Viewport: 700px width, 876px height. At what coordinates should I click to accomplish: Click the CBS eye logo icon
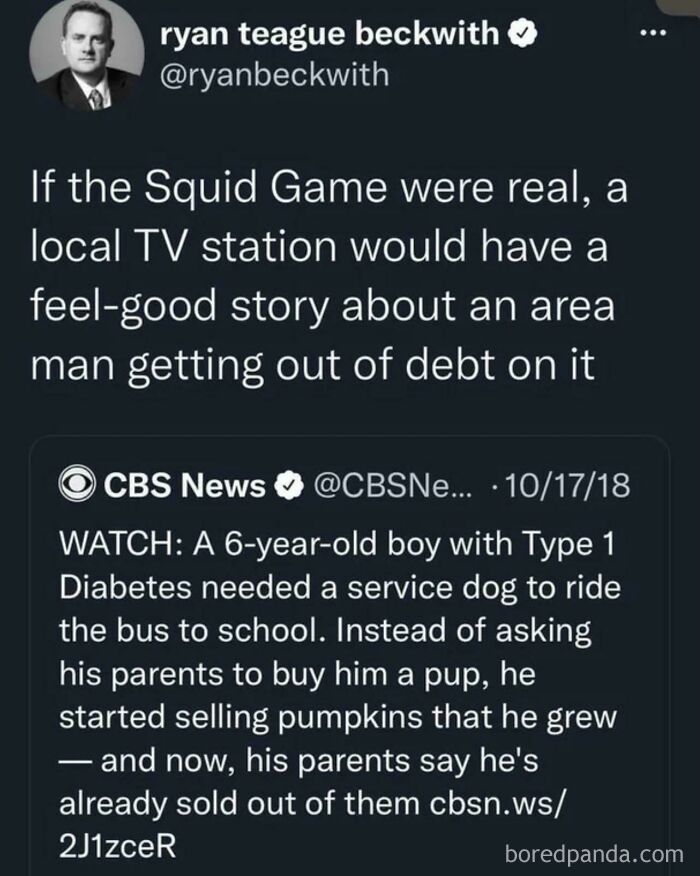tap(77, 484)
